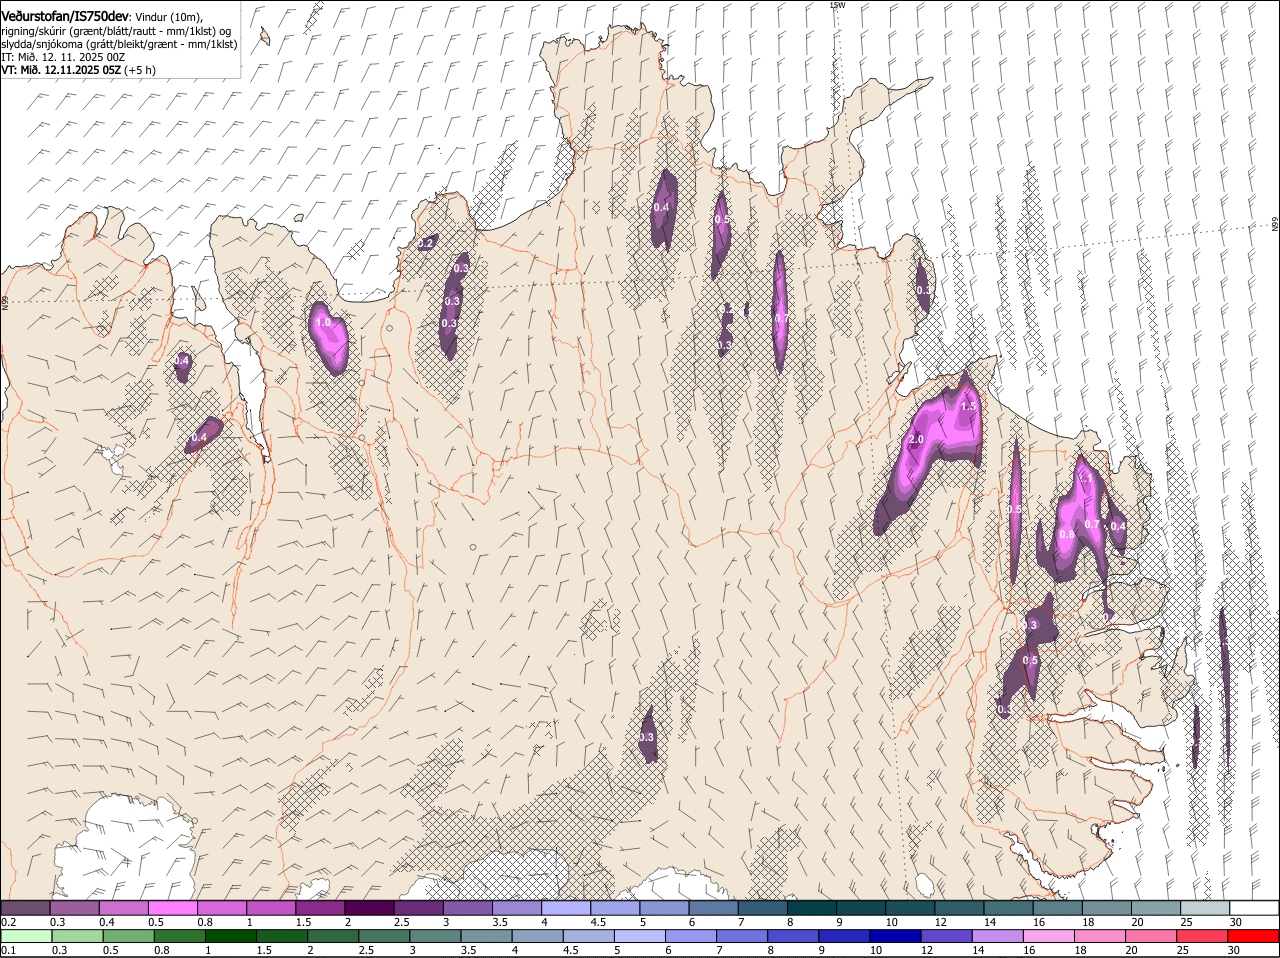
Task: Click the 0.8 precipitation value on the map
Action: [1067, 534]
